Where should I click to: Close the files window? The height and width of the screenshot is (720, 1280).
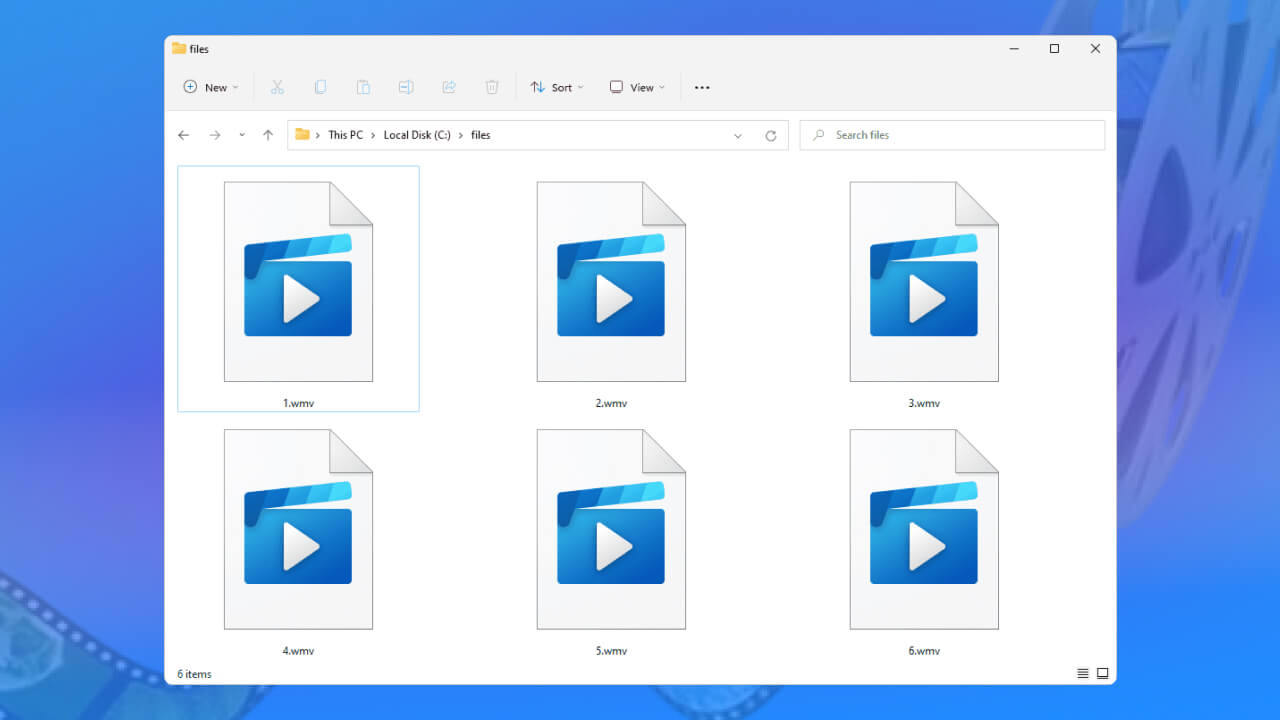click(x=1096, y=48)
